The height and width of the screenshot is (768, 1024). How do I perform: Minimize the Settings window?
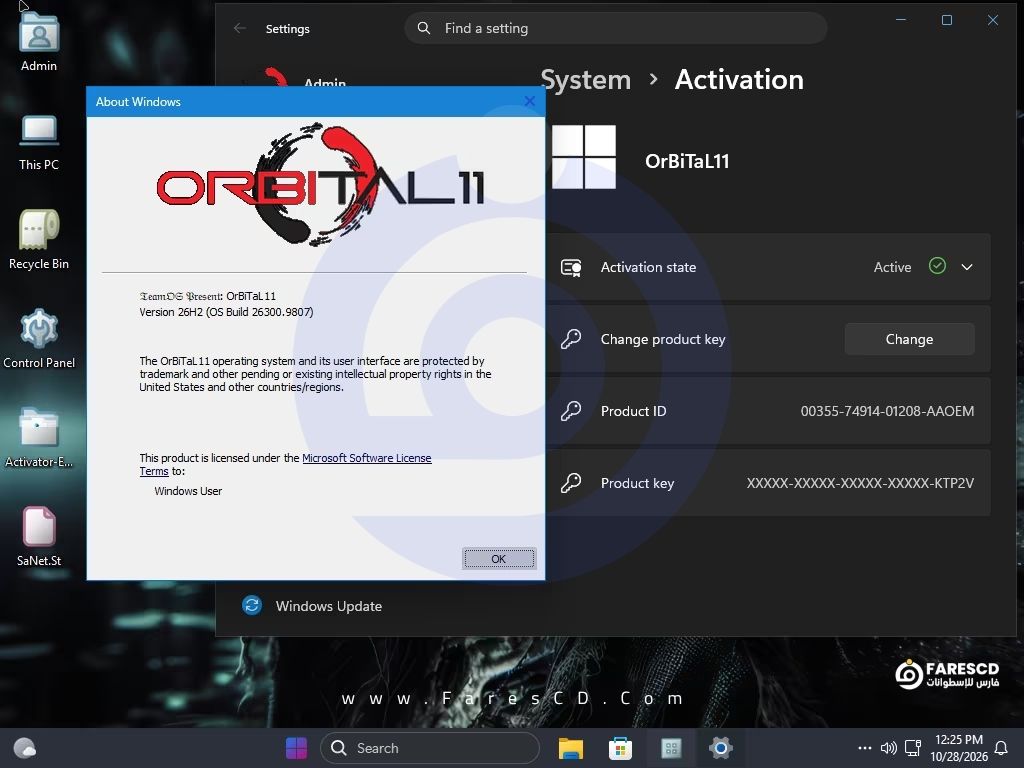(901, 20)
